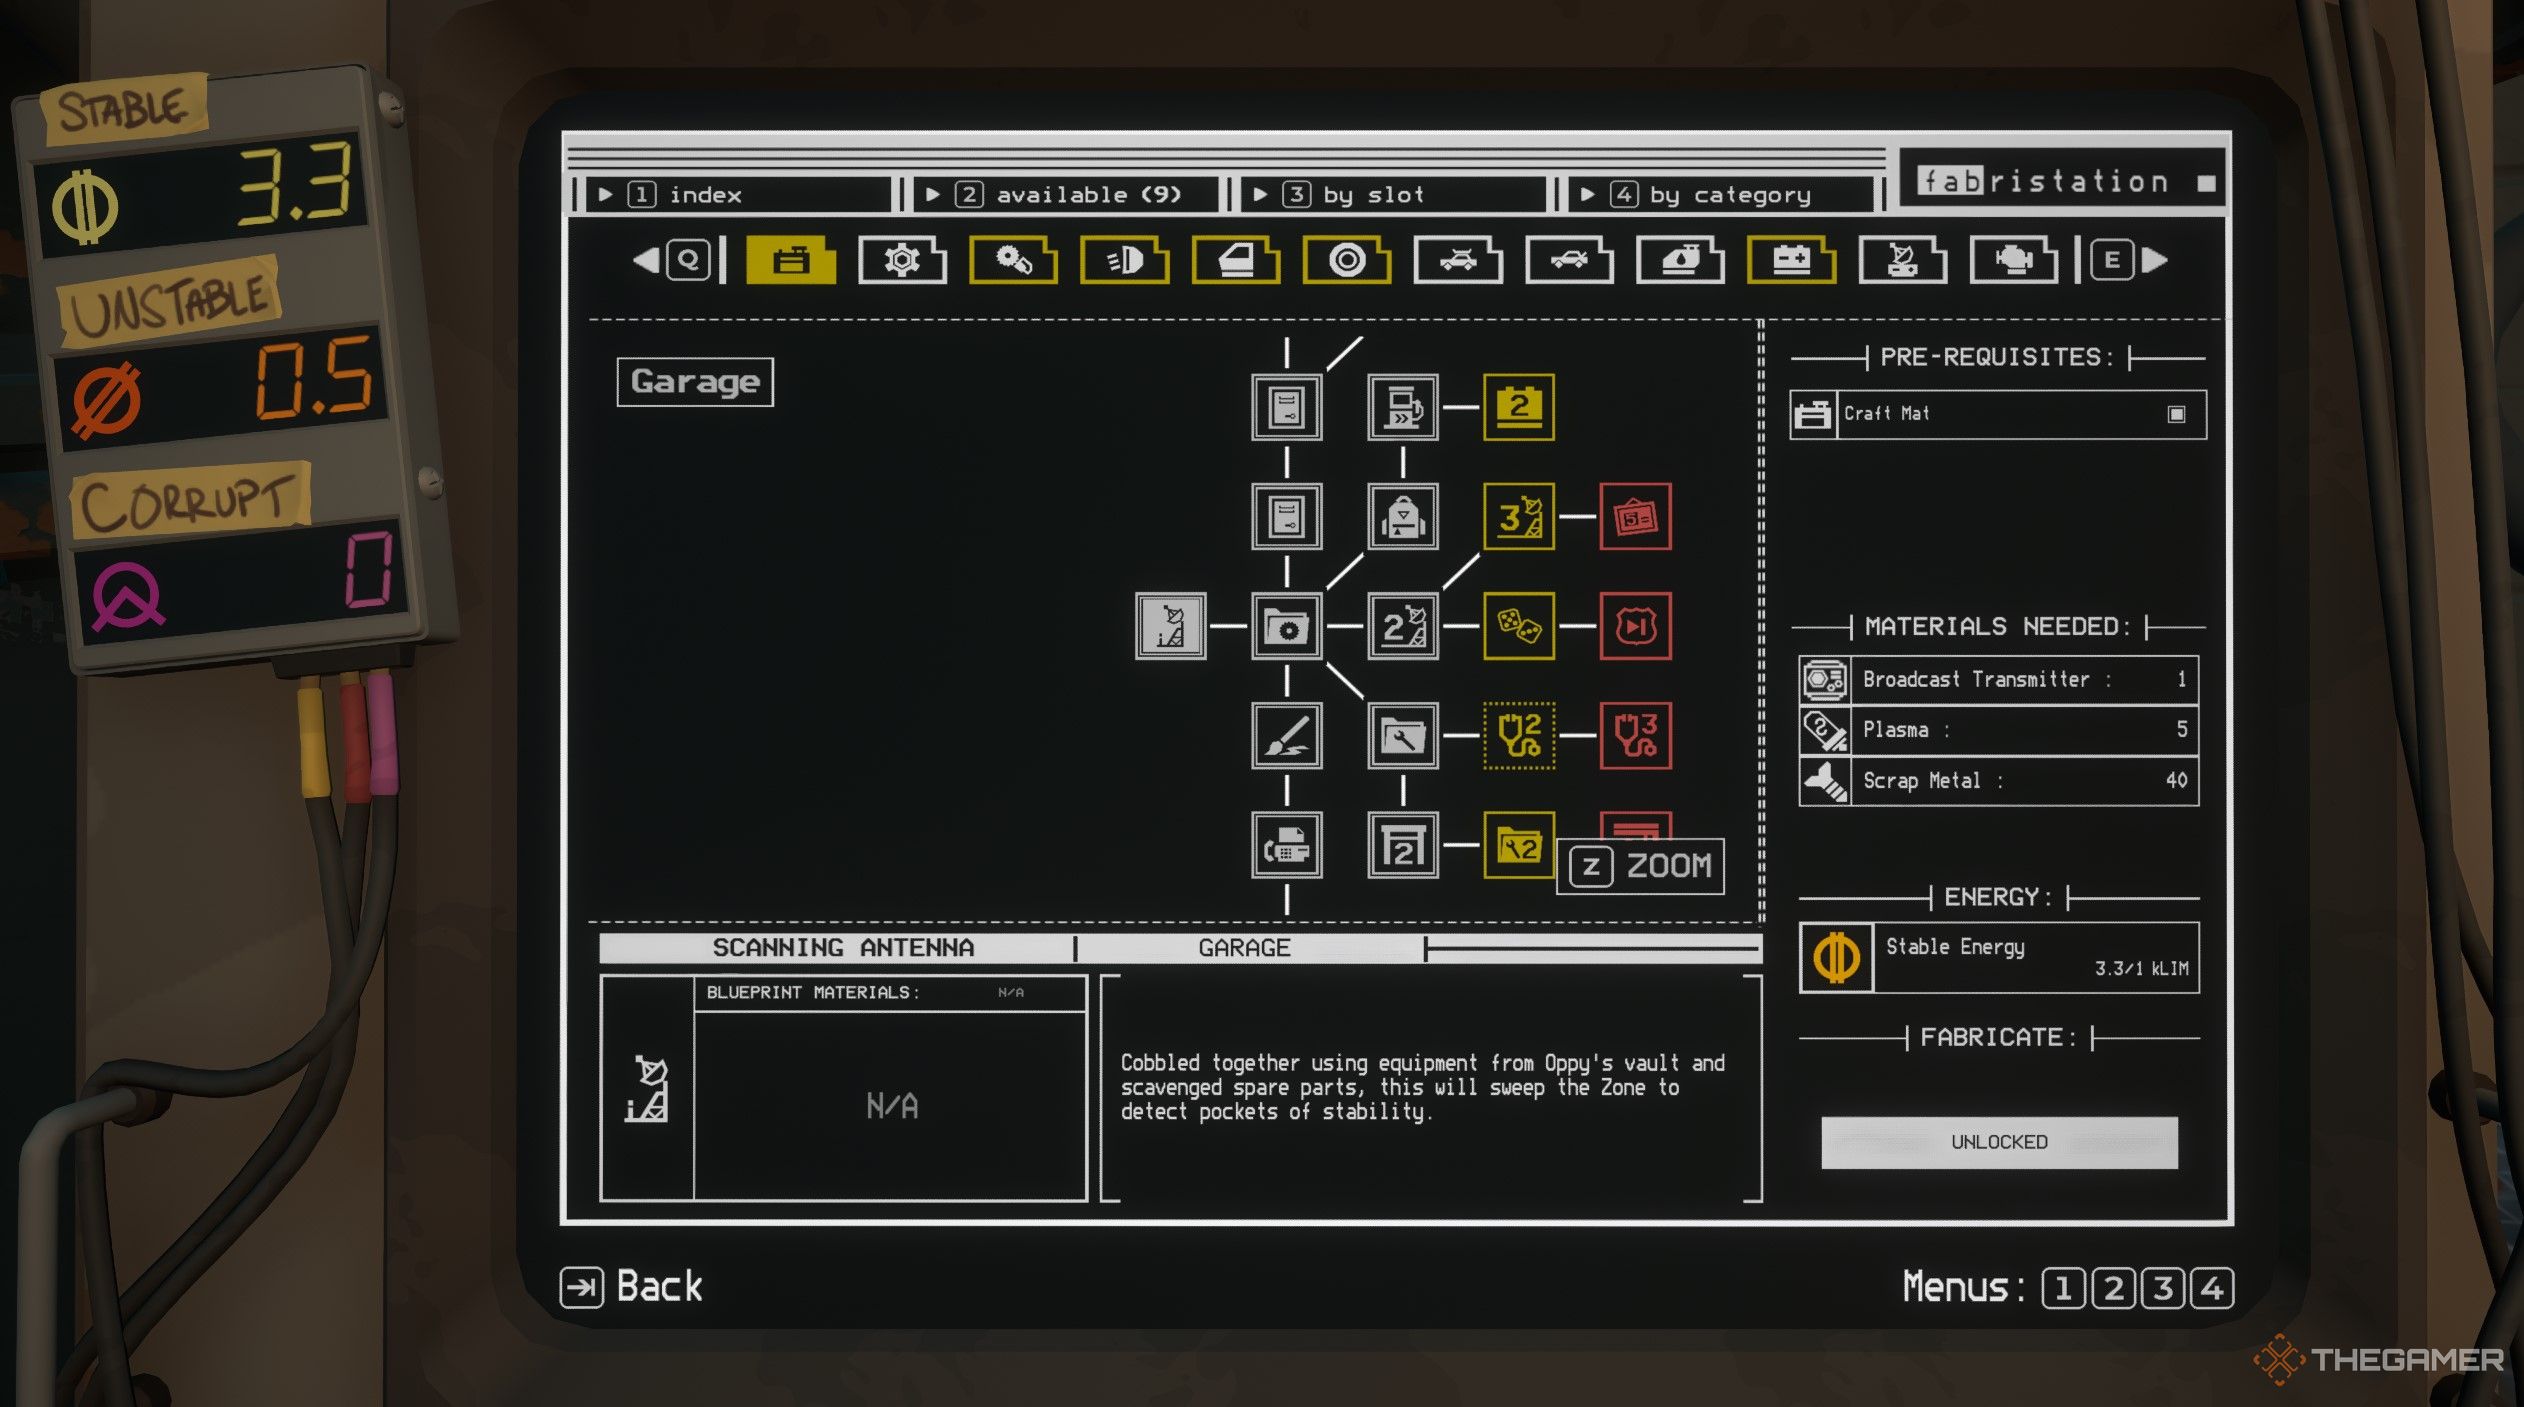Select the open-trunk car category

click(1458, 260)
